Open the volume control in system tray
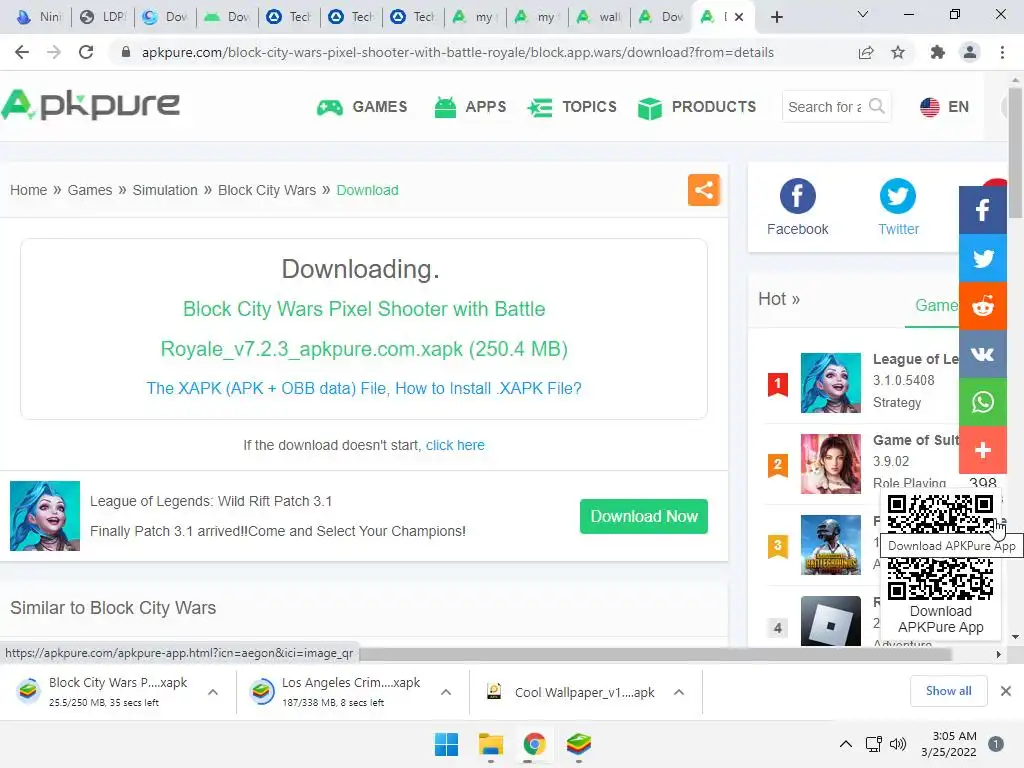The height and width of the screenshot is (768, 1024). (x=898, y=744)
